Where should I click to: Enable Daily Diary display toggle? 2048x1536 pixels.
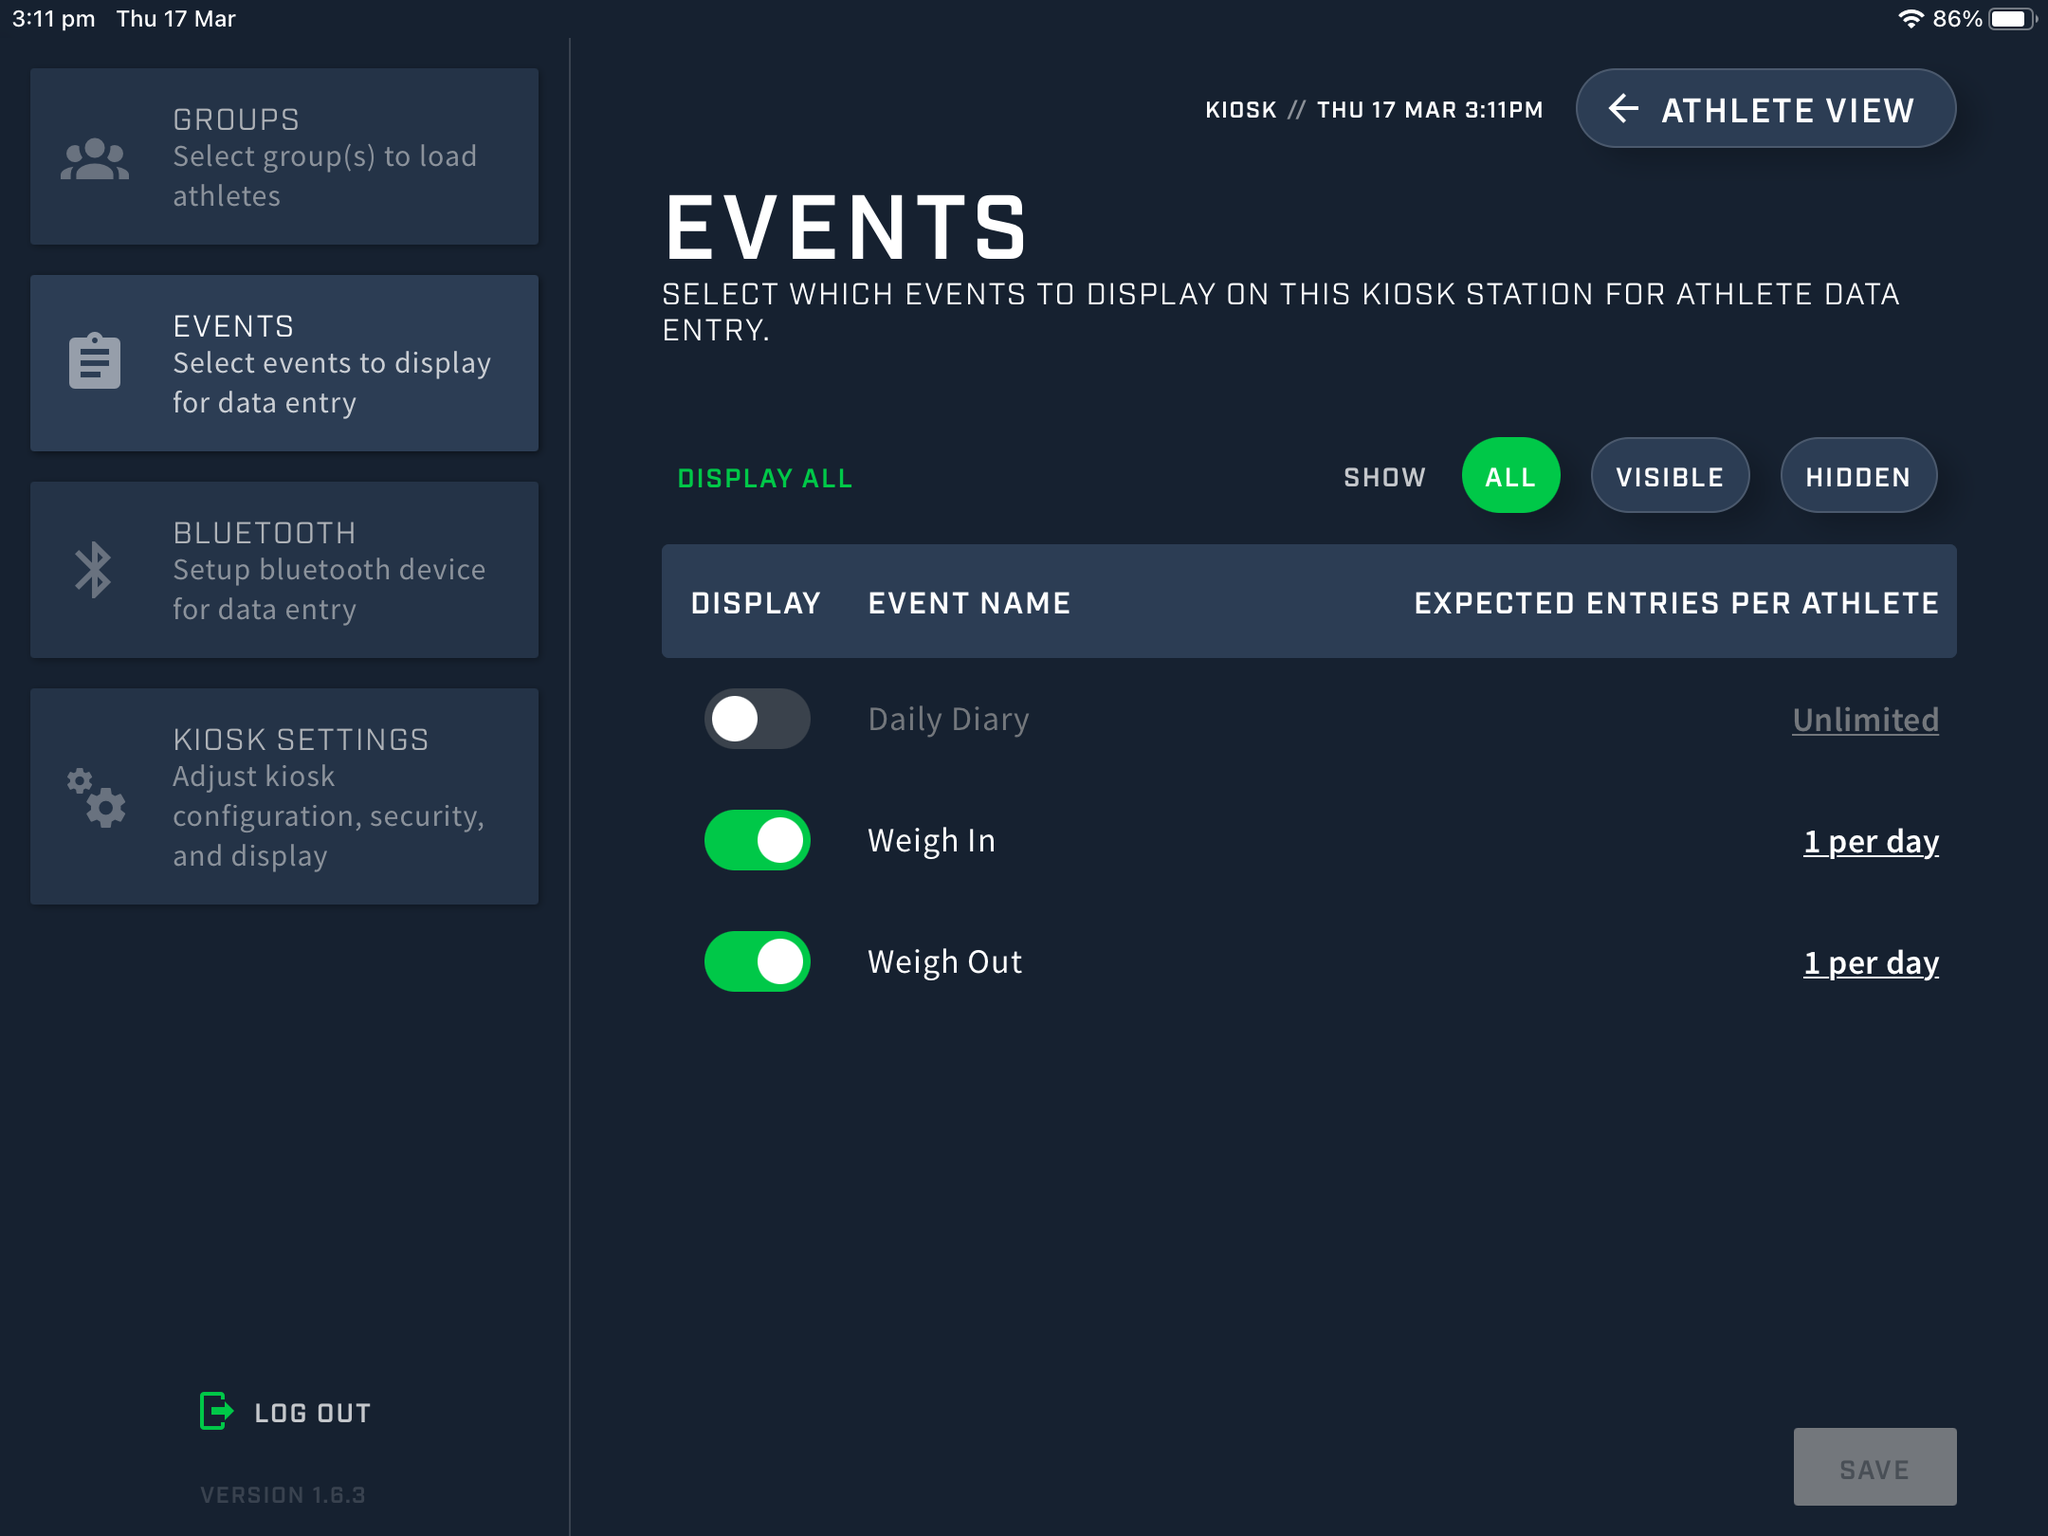point(757,719)
